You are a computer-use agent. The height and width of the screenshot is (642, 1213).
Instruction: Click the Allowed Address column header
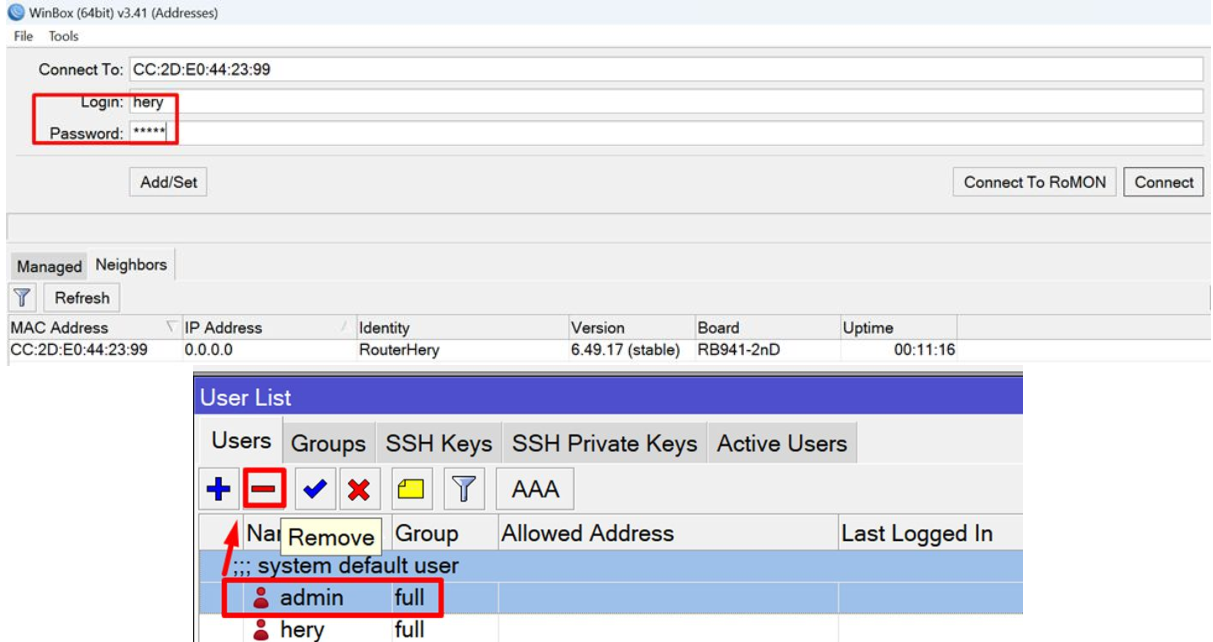tap(667, 533)
